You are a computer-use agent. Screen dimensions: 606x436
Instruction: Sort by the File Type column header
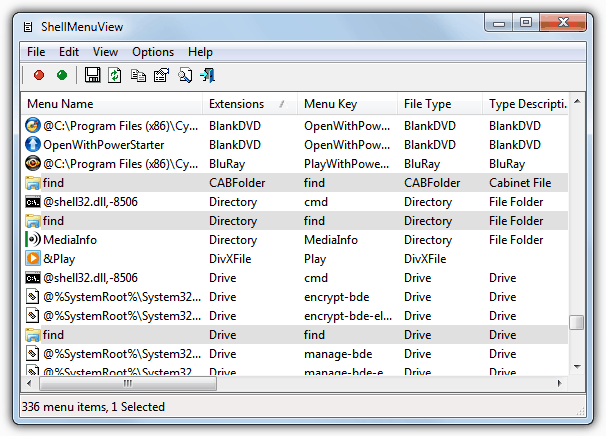(x=440, y=104)
